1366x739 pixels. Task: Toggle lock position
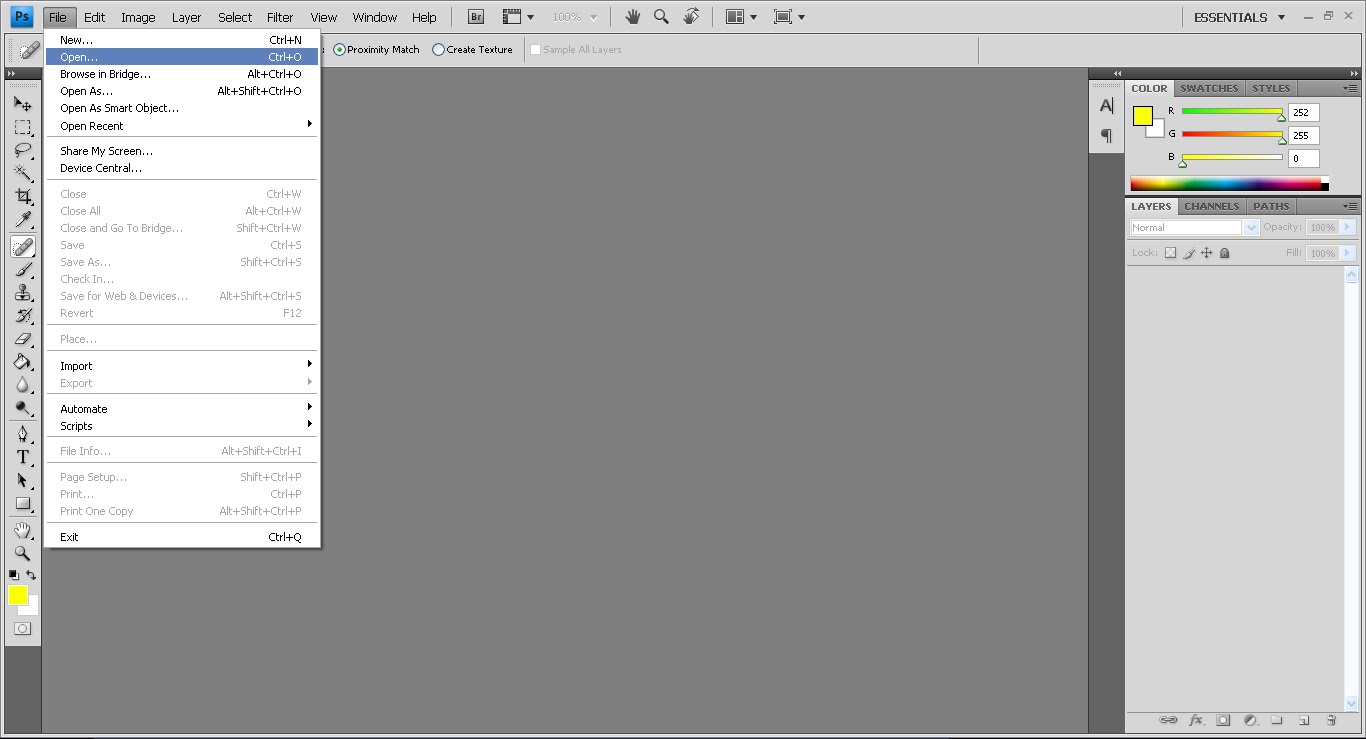click(x=1207, y=253)
